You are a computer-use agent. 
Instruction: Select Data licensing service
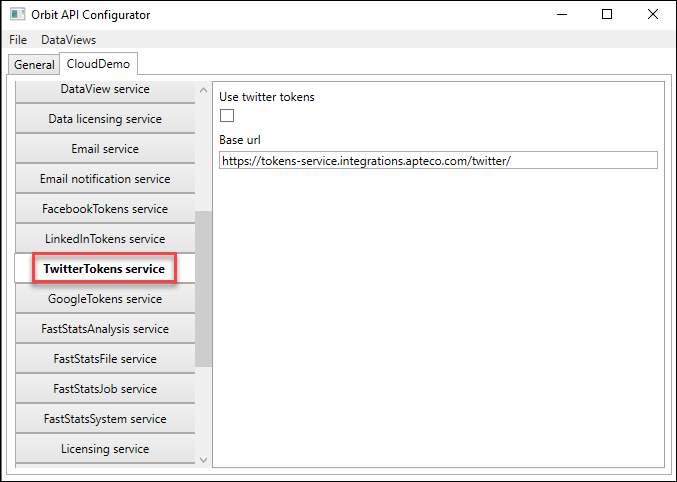click(x=105, y=119)
